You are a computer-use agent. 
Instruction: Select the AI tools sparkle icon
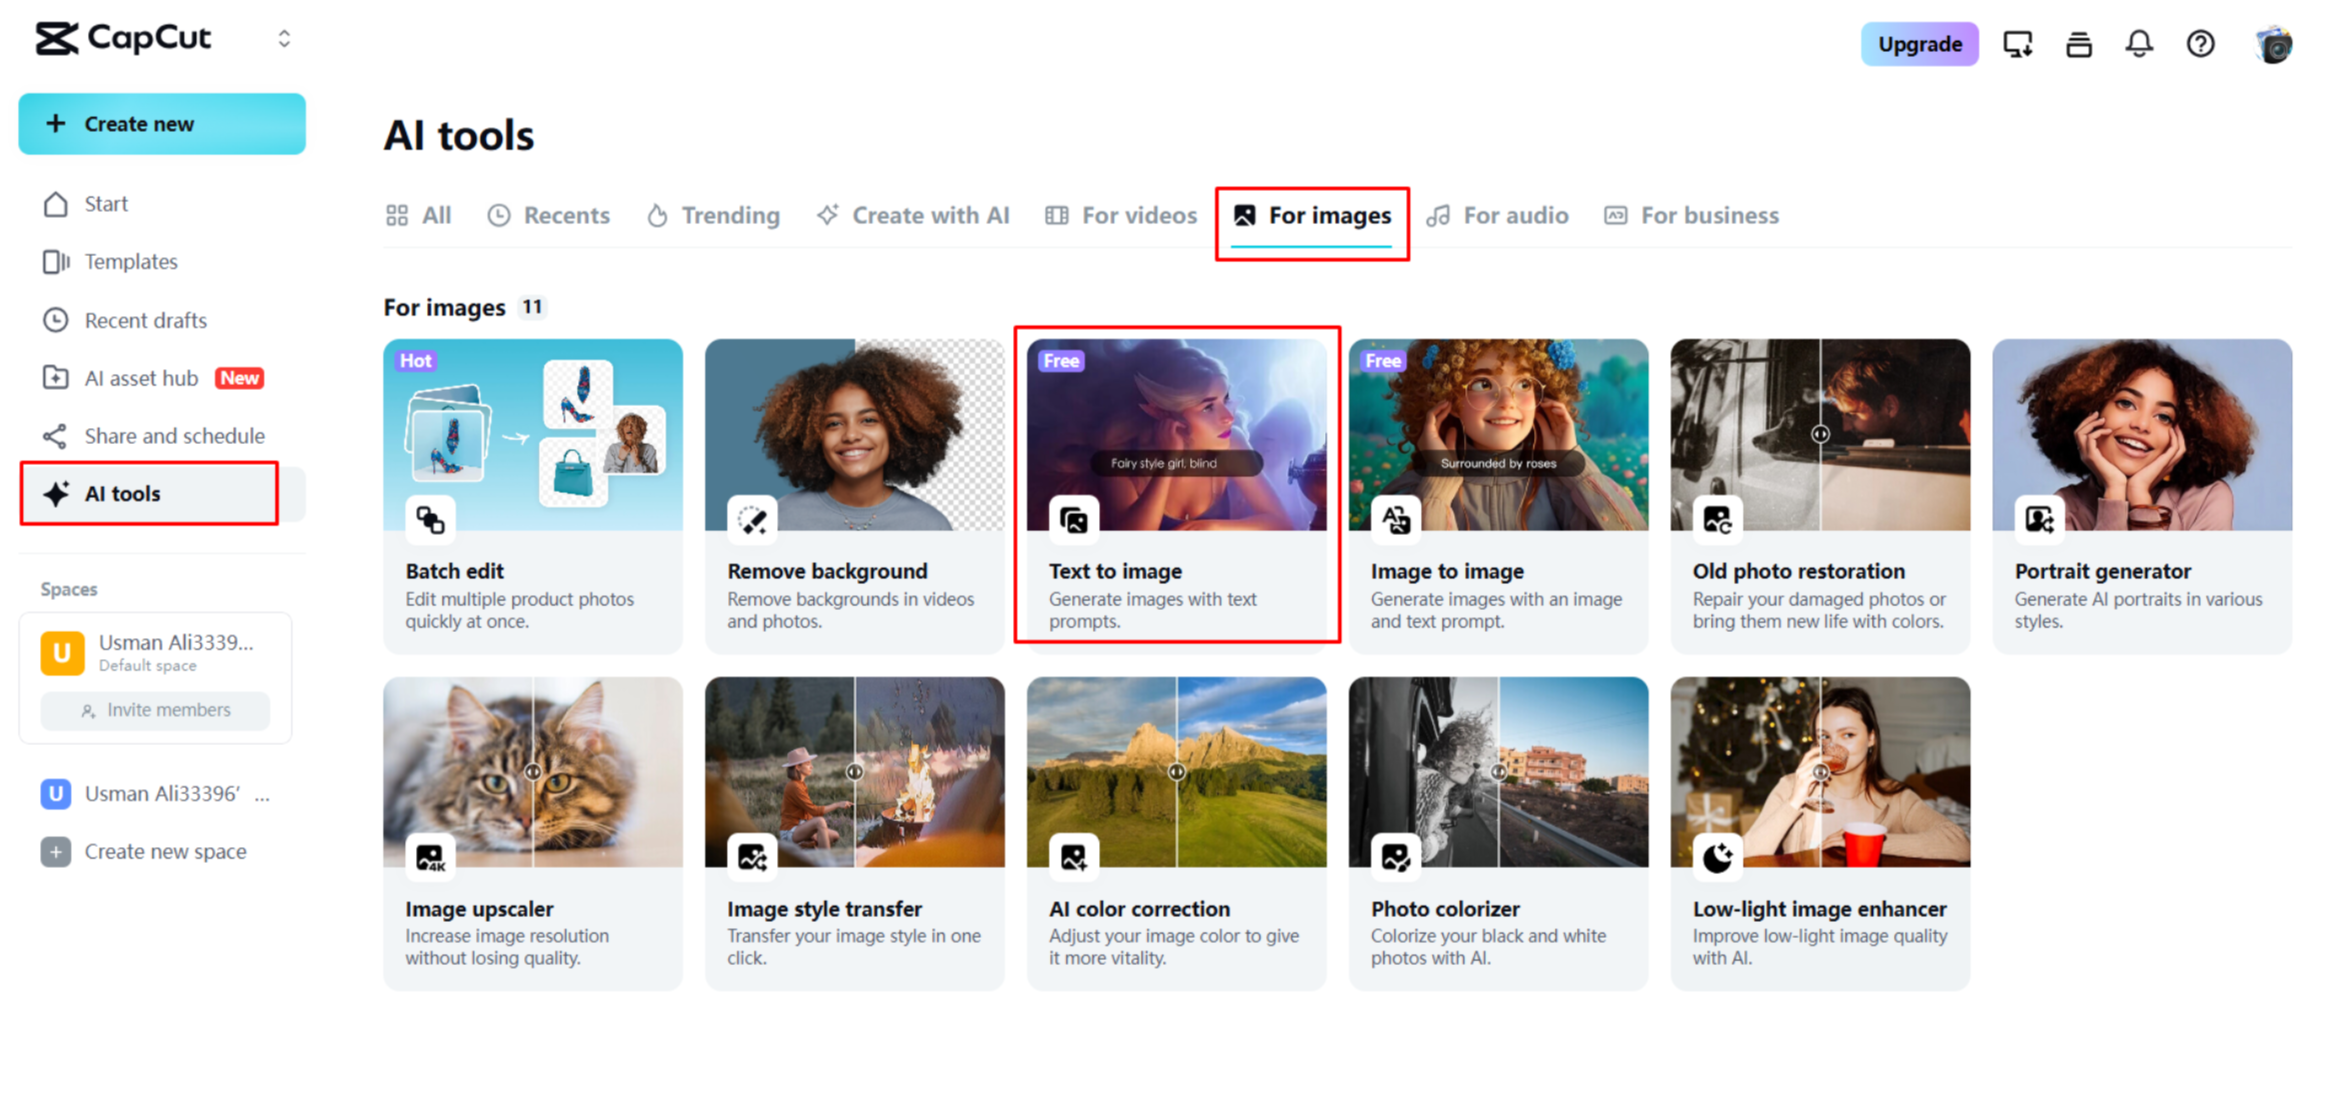[55, 493]
